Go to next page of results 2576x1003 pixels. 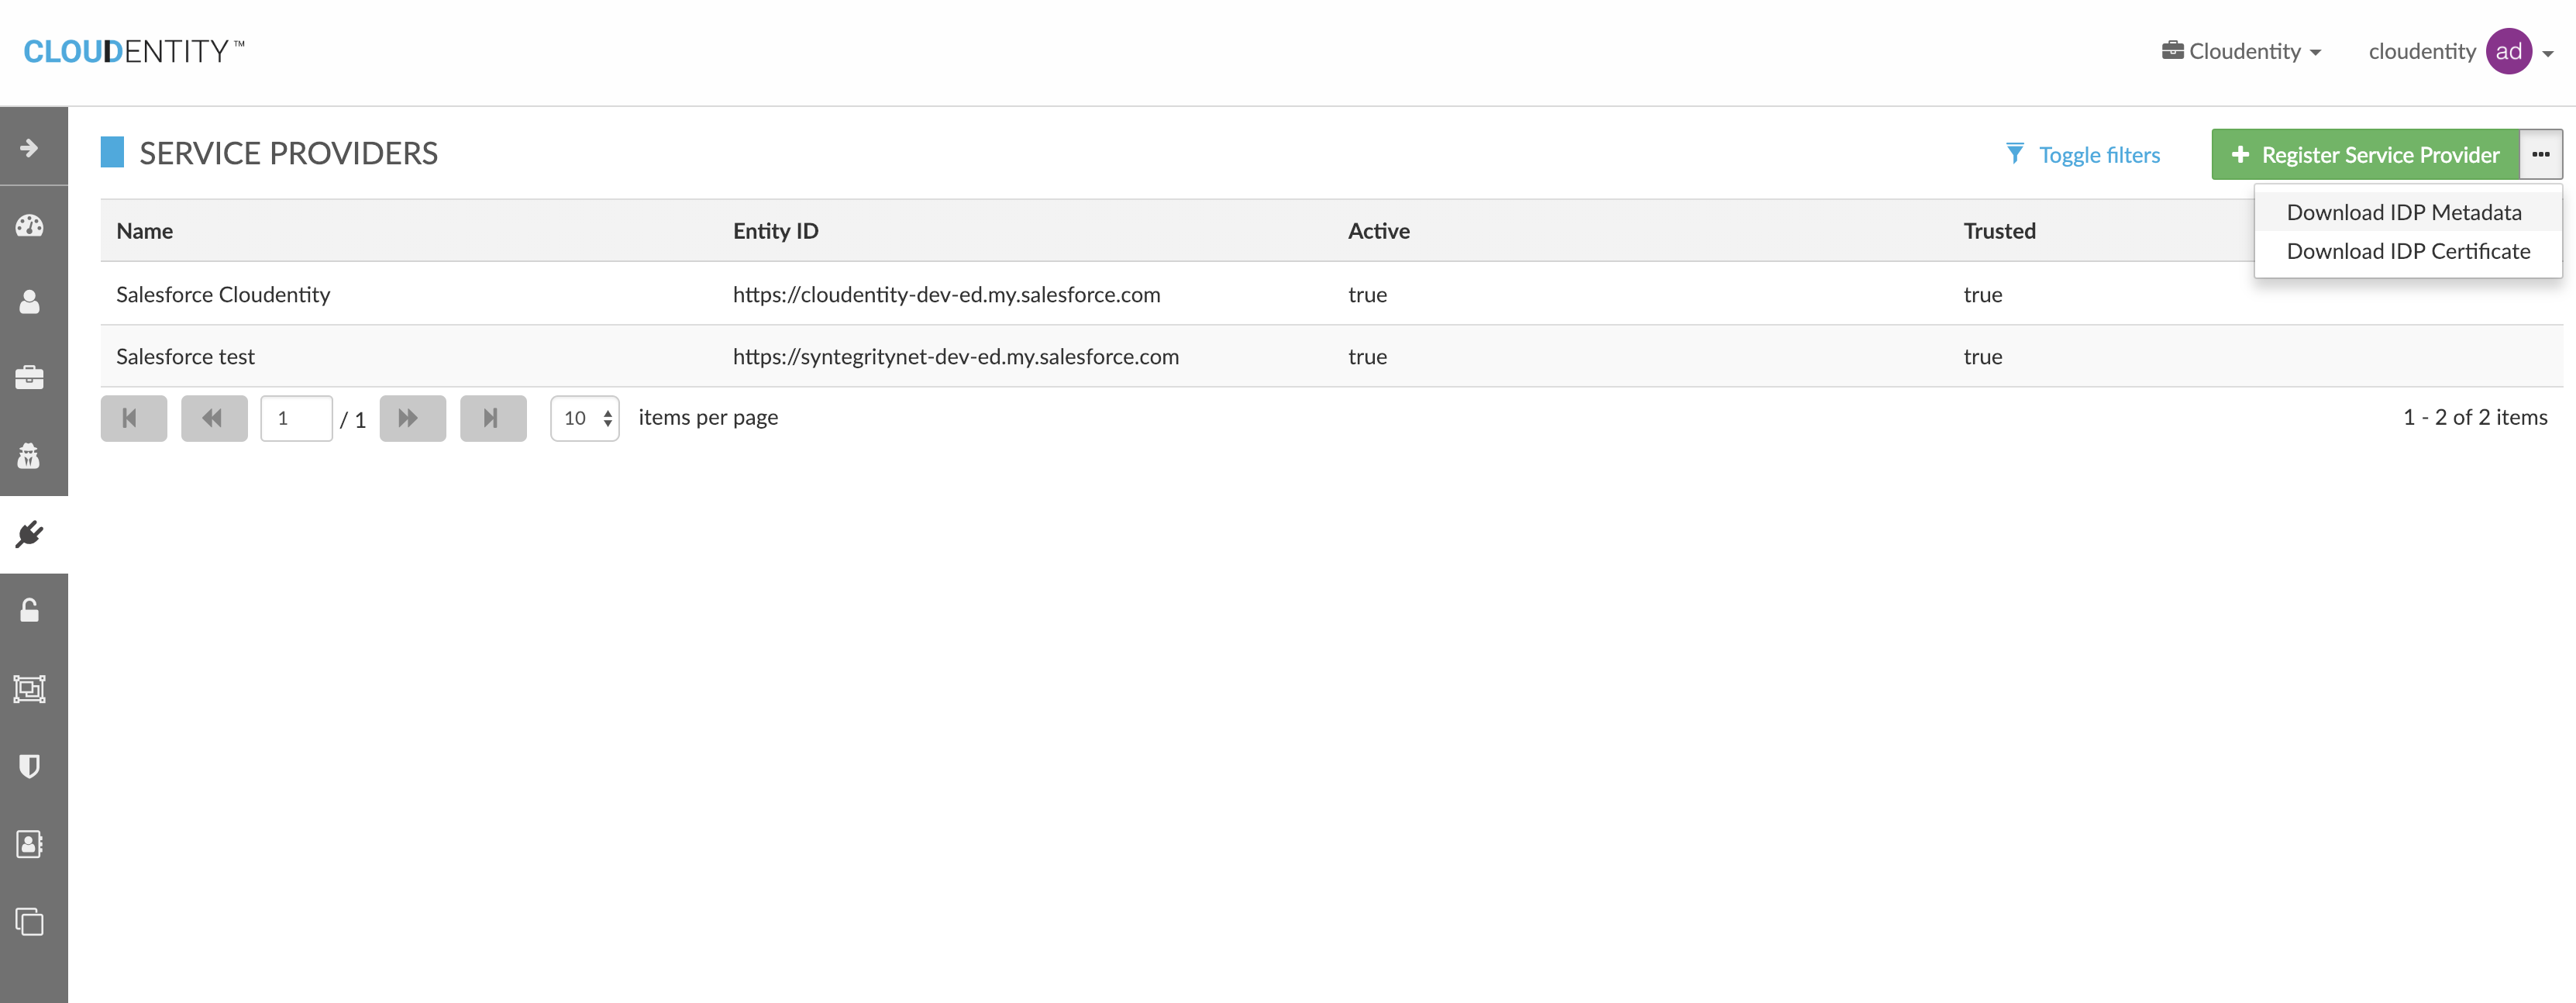412,418
